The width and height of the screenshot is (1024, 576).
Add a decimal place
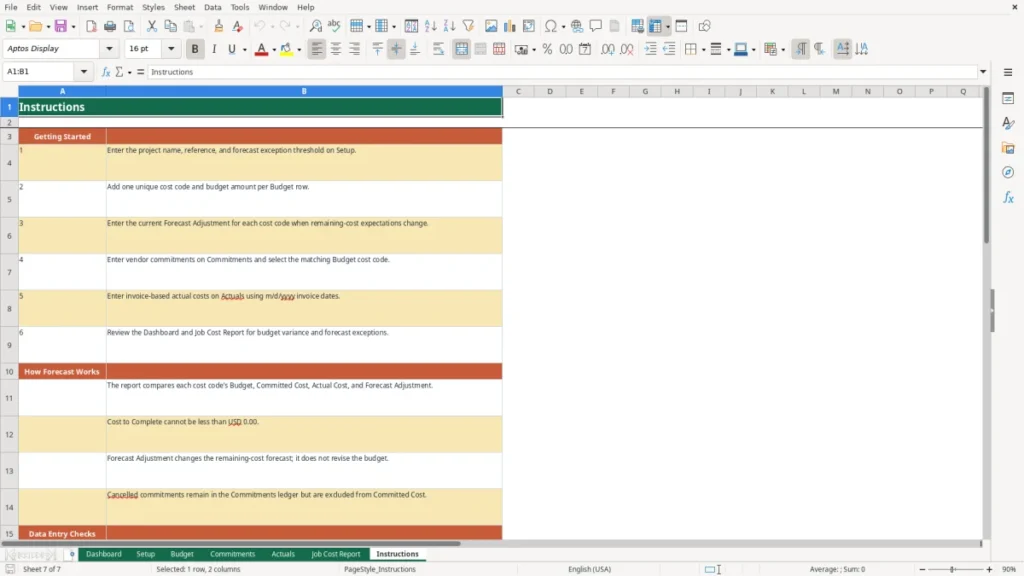click(x=607, y=49)
